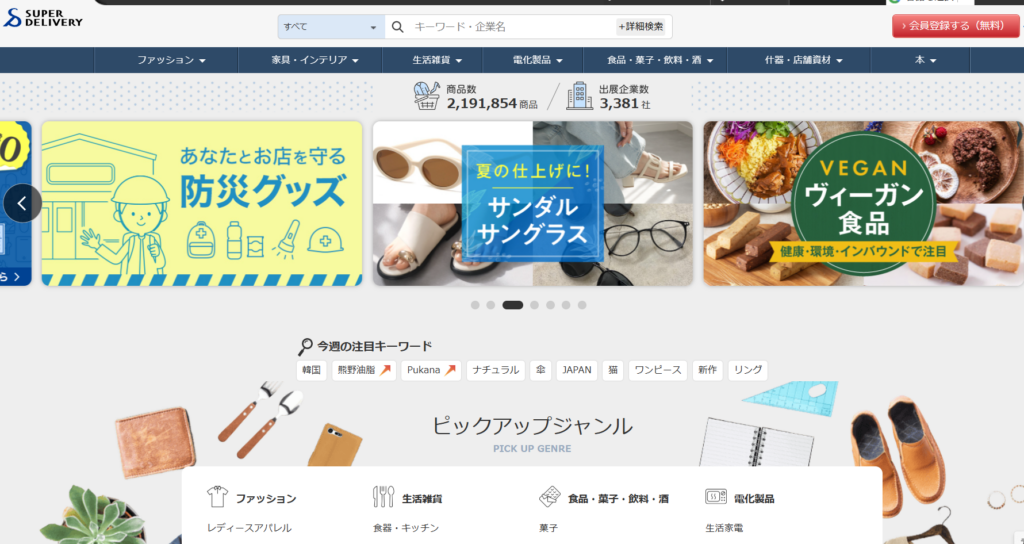Open the レディースアパレル link
The width and height of the screenshot is (1024, 544).
249,528
